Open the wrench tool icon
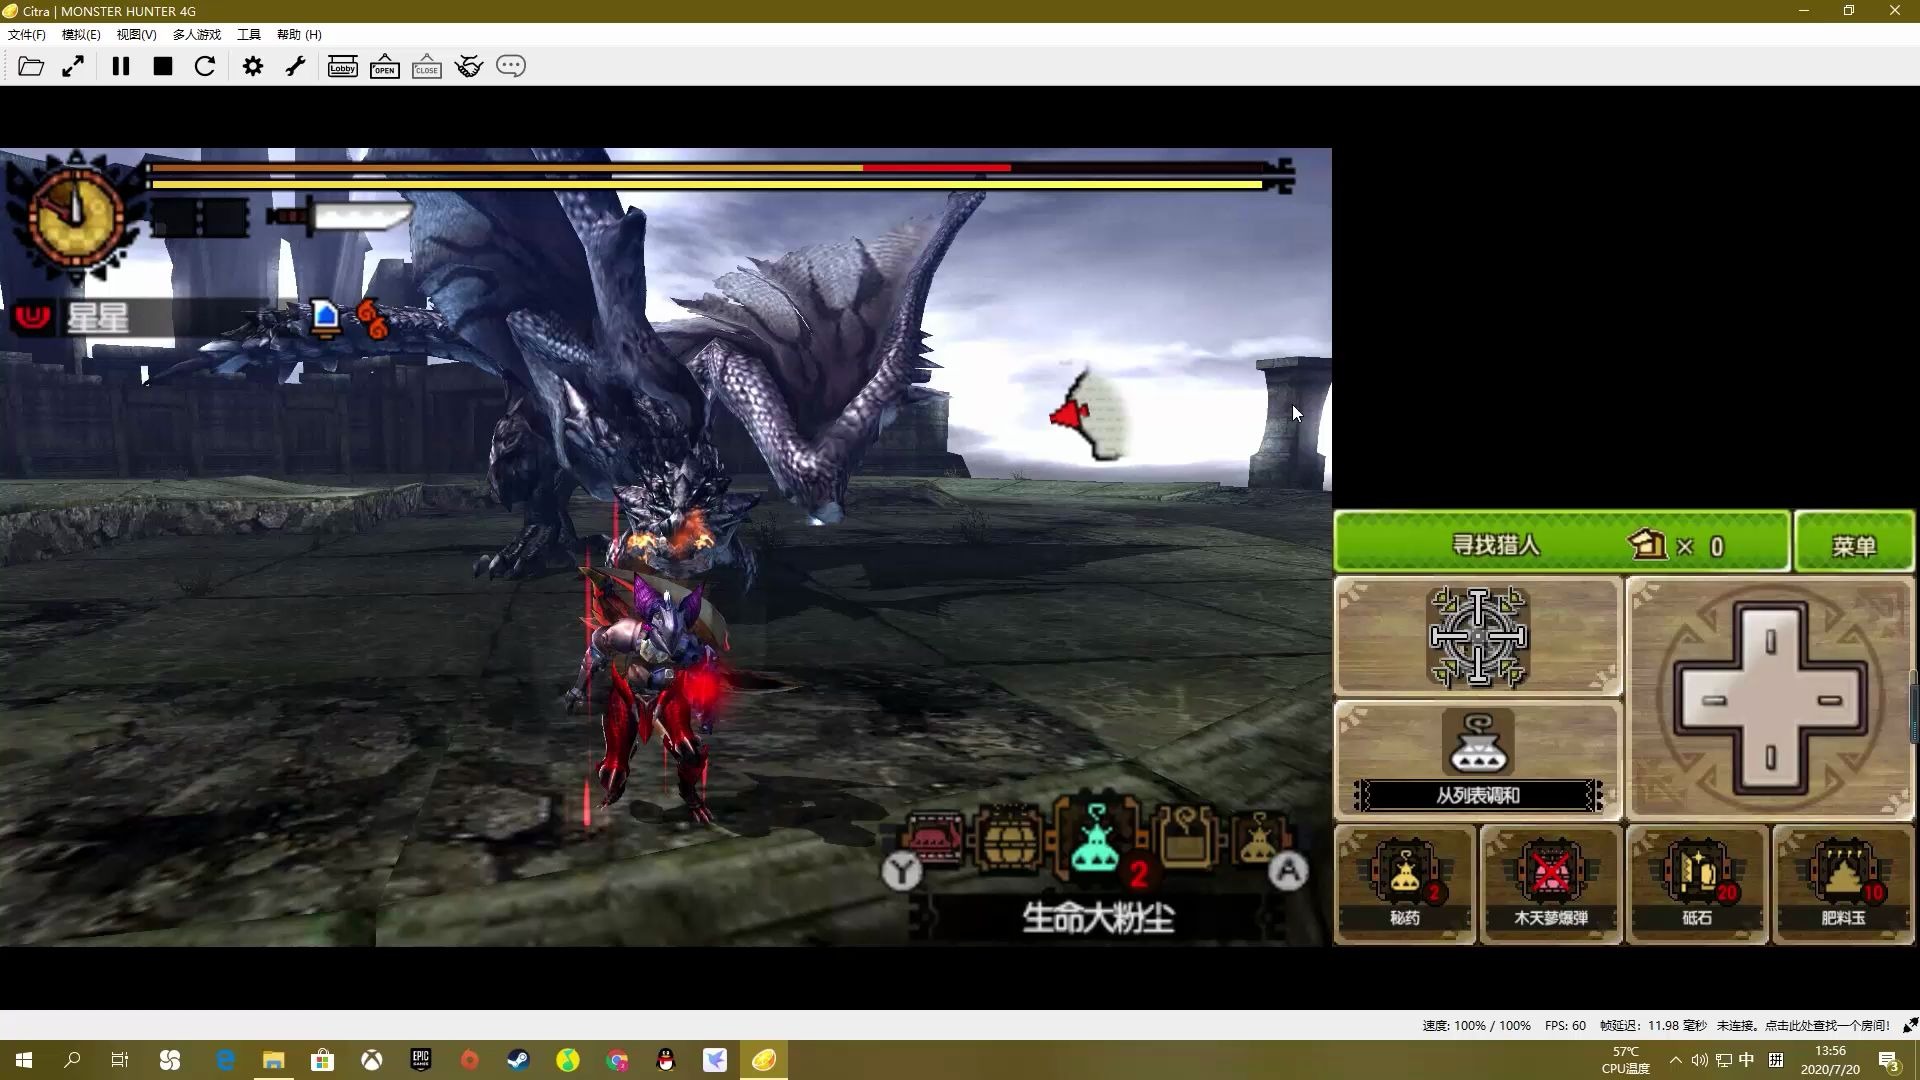The height and width of the screenshot is (1080, 1920). click(x=295, y=66)
